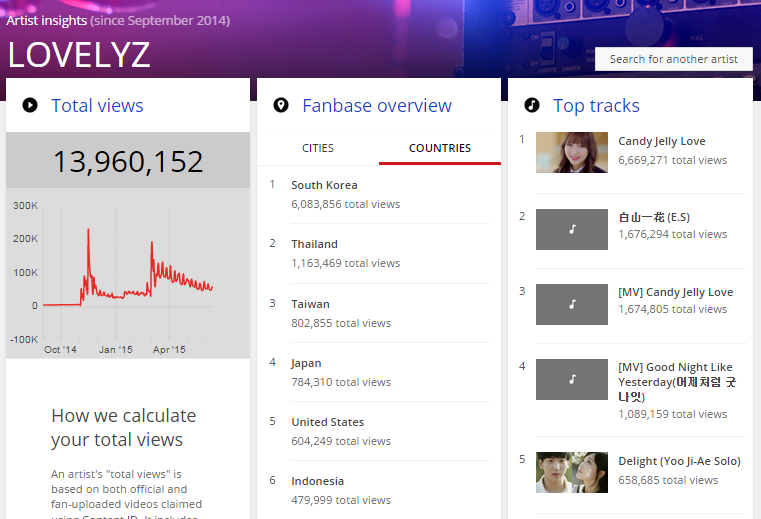Viewport: 761px width, 519px height.
Task: Click the How we calculate your total views heading
Action: 123,428
